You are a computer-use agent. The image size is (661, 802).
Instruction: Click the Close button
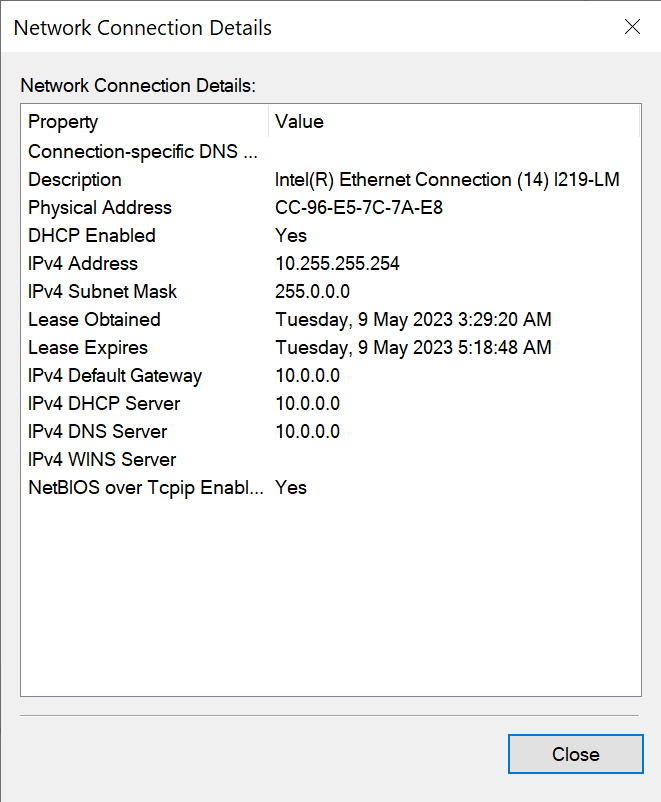click(x=576, y=754)
